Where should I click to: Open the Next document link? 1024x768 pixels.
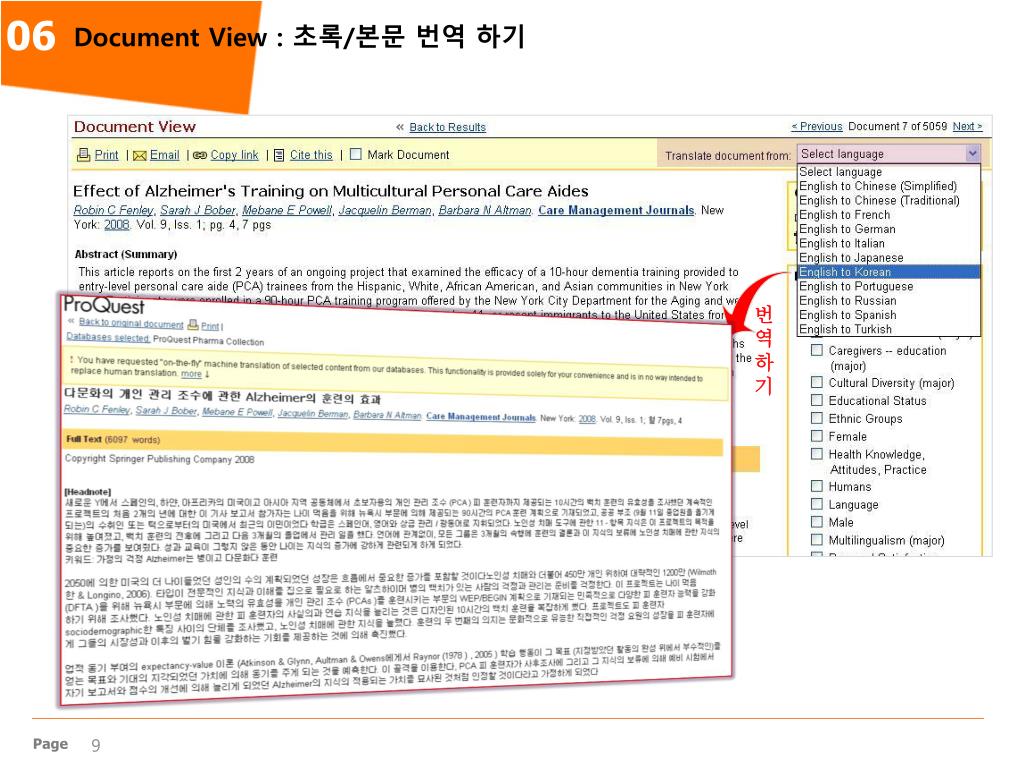click(967, 127)
